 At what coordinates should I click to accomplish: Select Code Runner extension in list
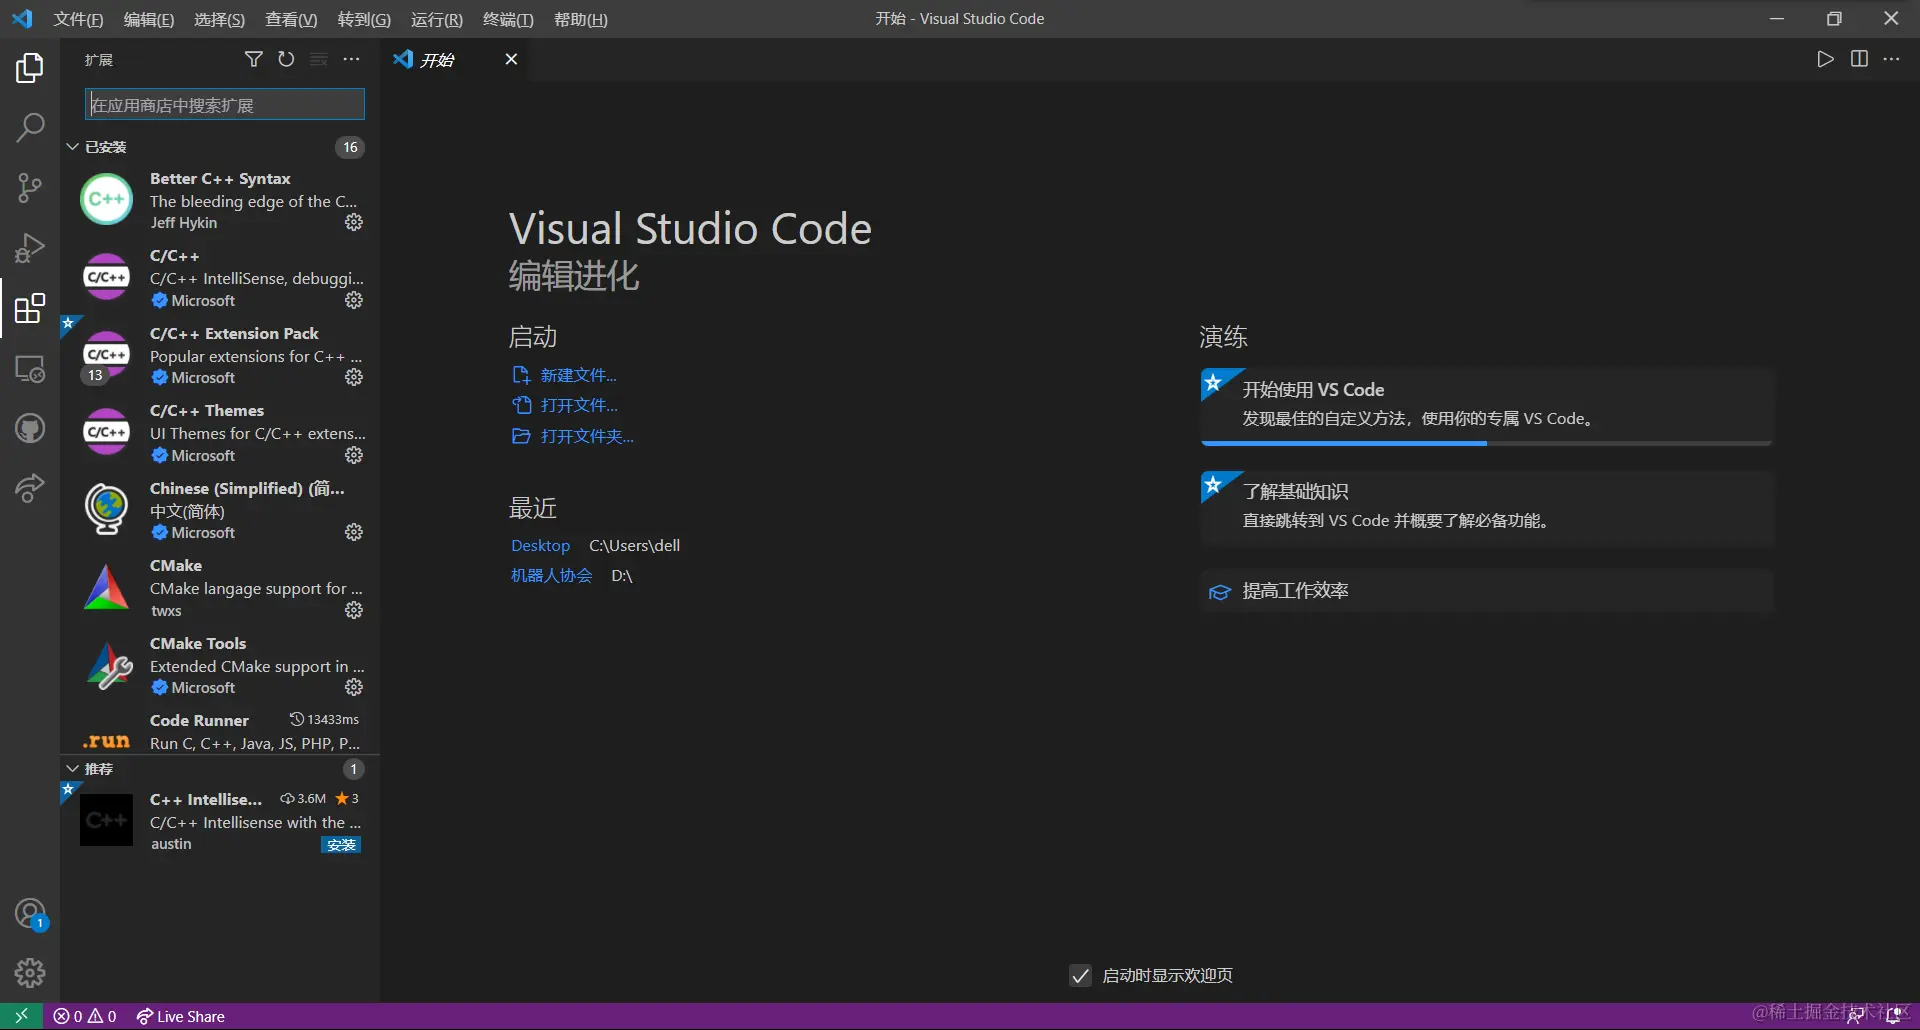coord(220,732)
